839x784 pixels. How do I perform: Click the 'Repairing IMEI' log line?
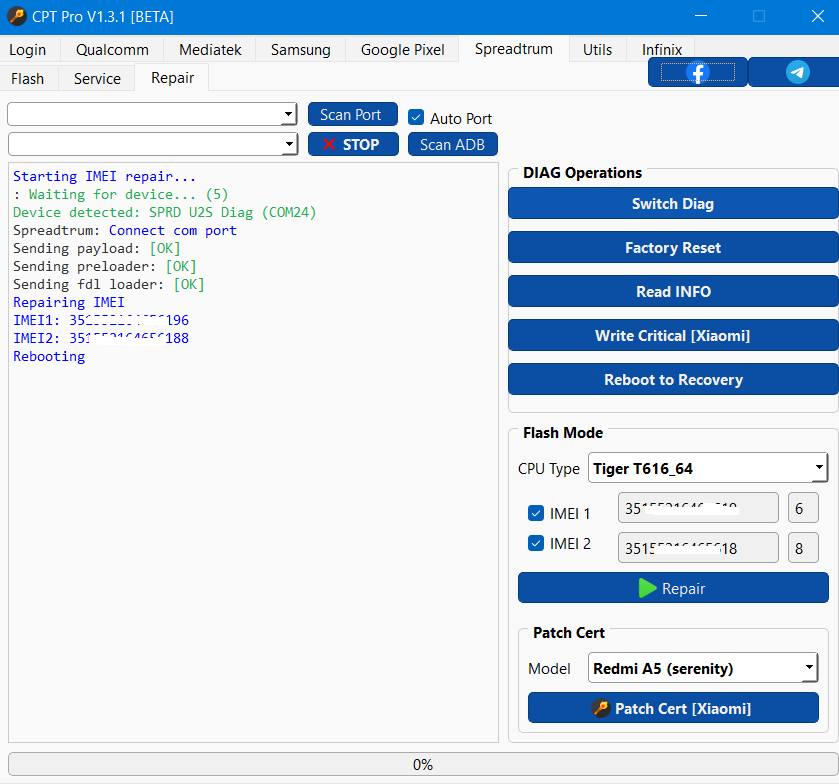click(x=68, y=302)
